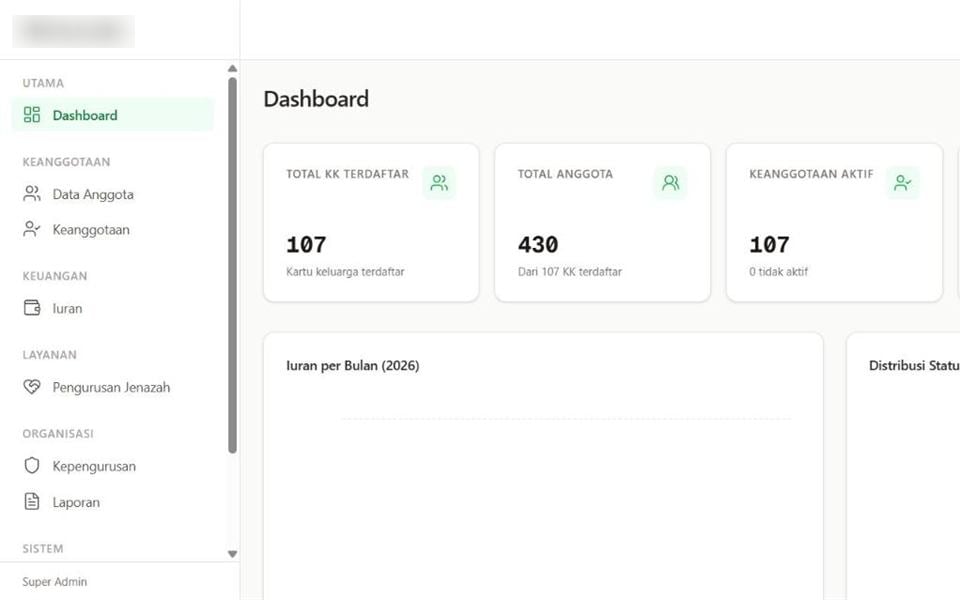Click the Iuran wallet icon
Screen dimensions: 960x600
[x=32, y=307]
